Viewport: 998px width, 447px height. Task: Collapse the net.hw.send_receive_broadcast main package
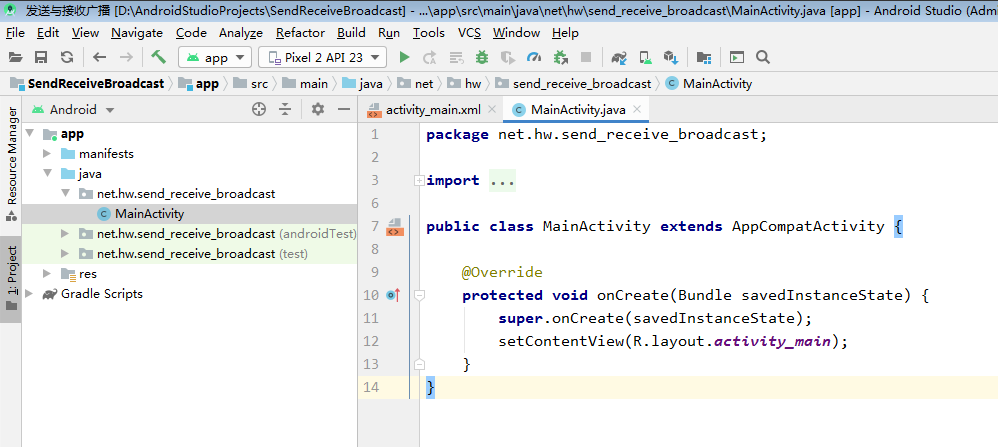(65, 194)
